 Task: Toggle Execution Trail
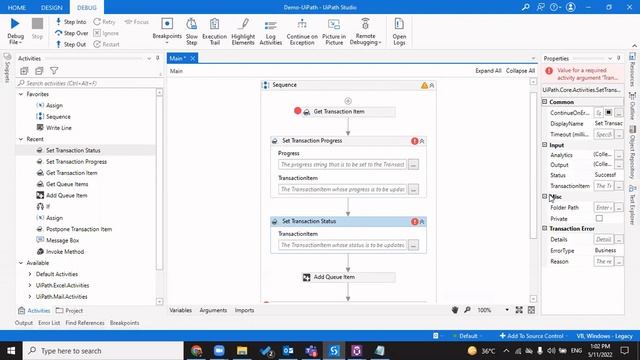pos(214,31)
